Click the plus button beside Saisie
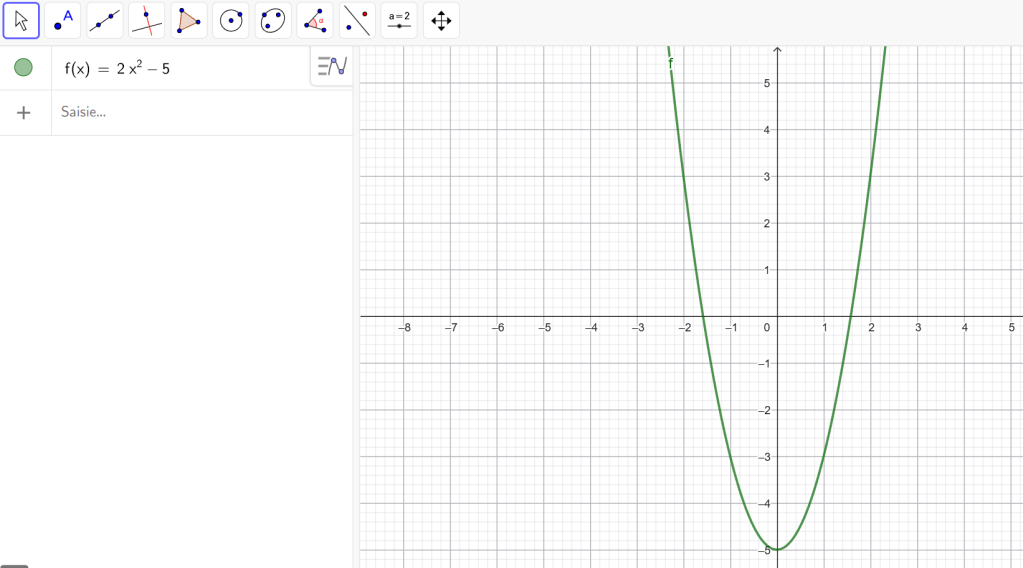Screen dimensions: 1023x568 click(24, 113)
